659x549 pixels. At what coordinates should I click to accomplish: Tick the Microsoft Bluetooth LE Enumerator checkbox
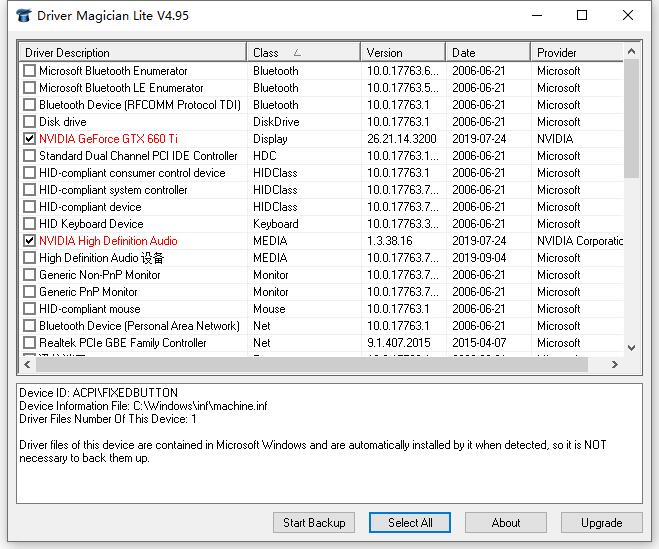click(x=29, y=87)
